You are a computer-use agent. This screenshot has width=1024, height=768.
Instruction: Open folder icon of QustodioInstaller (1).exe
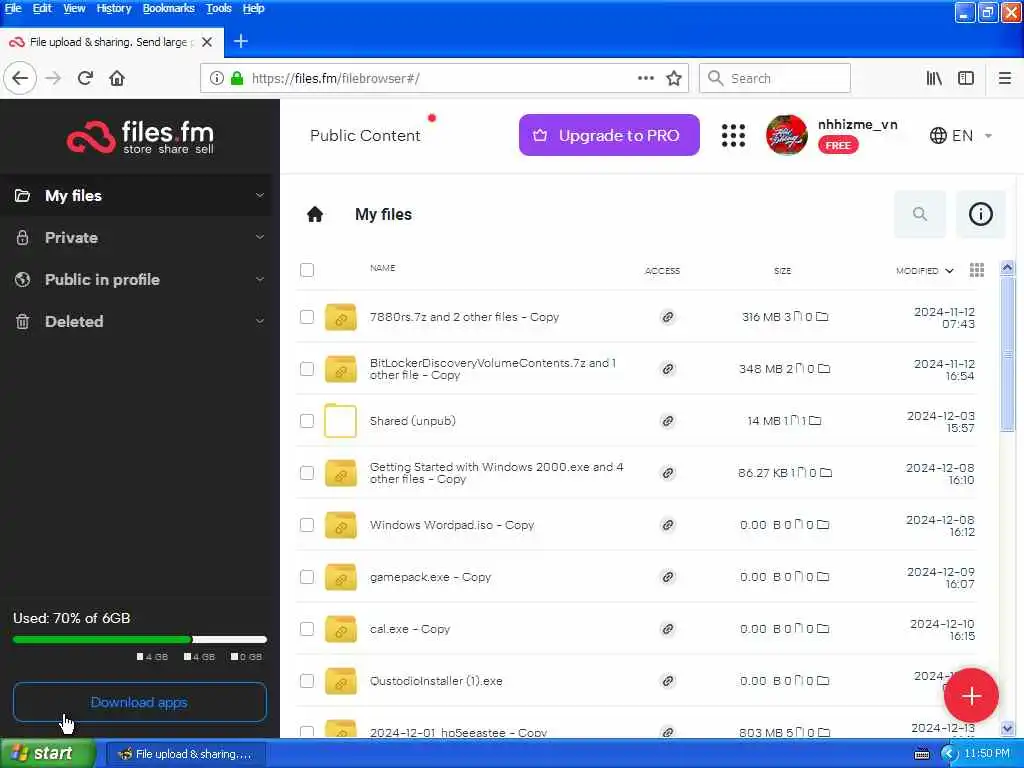[340, 680]
